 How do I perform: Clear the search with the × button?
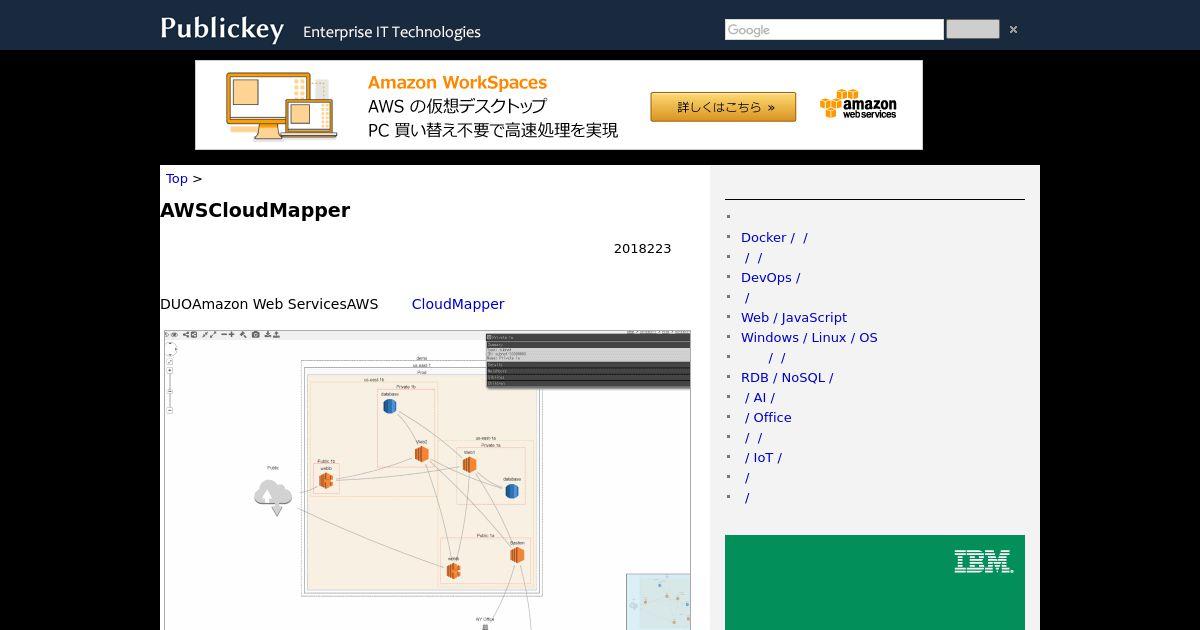click(x=1013, y=30)
